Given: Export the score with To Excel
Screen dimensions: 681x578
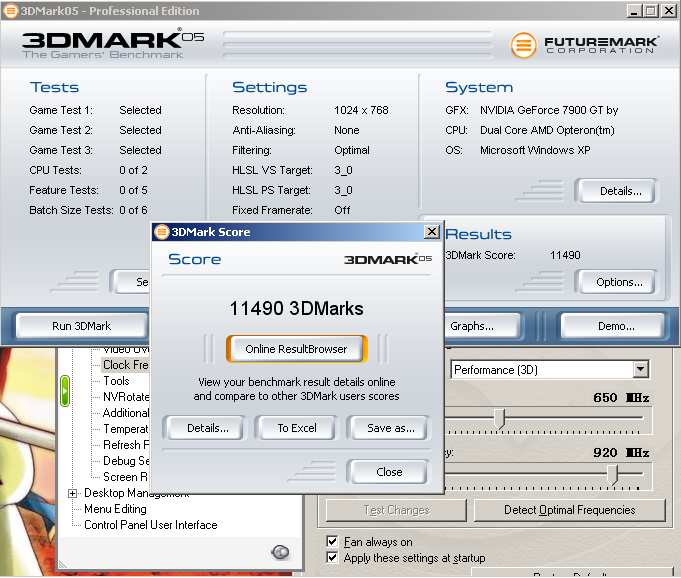Looking at the screenshot, I should tap(297, 428).
